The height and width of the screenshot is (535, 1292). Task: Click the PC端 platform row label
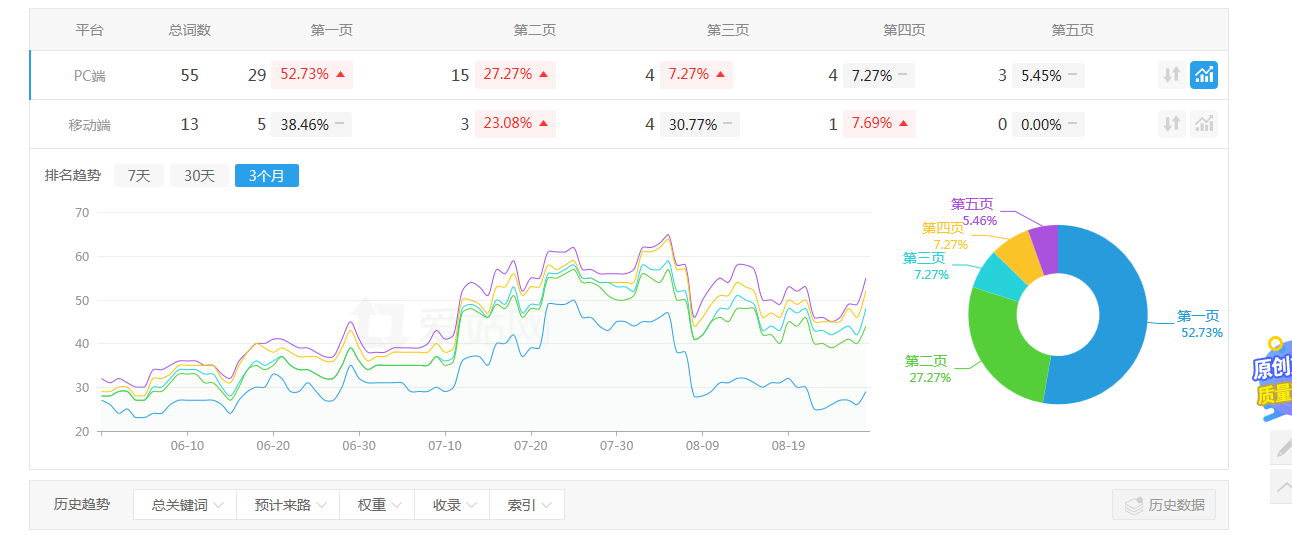point(90,75)
